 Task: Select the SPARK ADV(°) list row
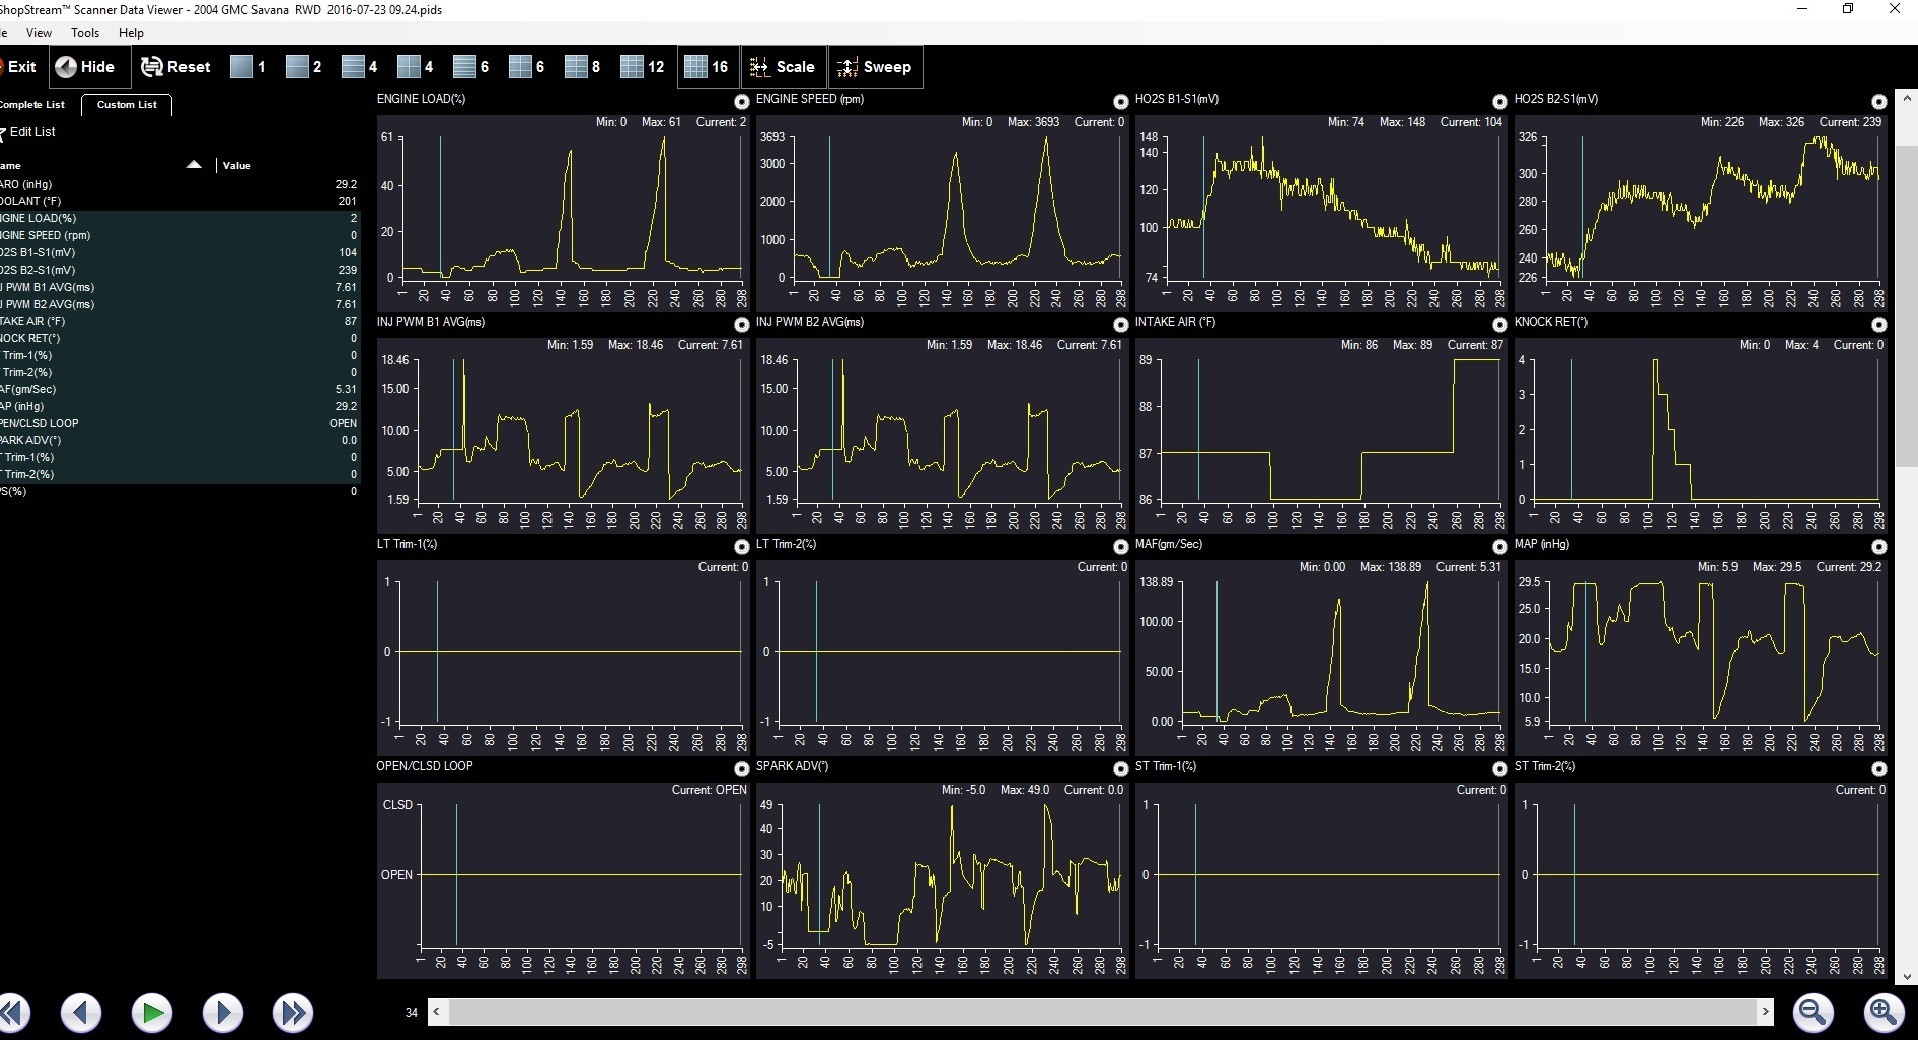pos(180,440)
